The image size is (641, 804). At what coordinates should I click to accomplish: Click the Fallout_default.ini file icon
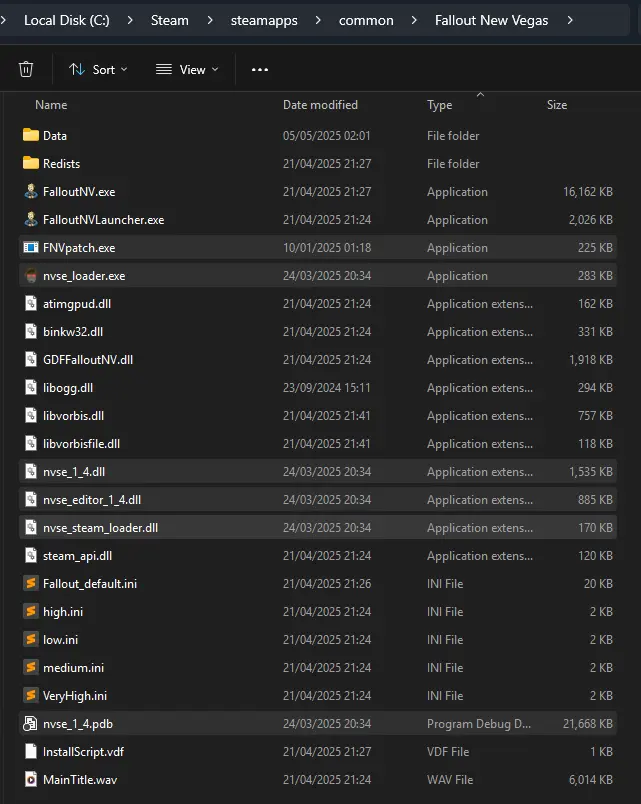tap(30, 583)
